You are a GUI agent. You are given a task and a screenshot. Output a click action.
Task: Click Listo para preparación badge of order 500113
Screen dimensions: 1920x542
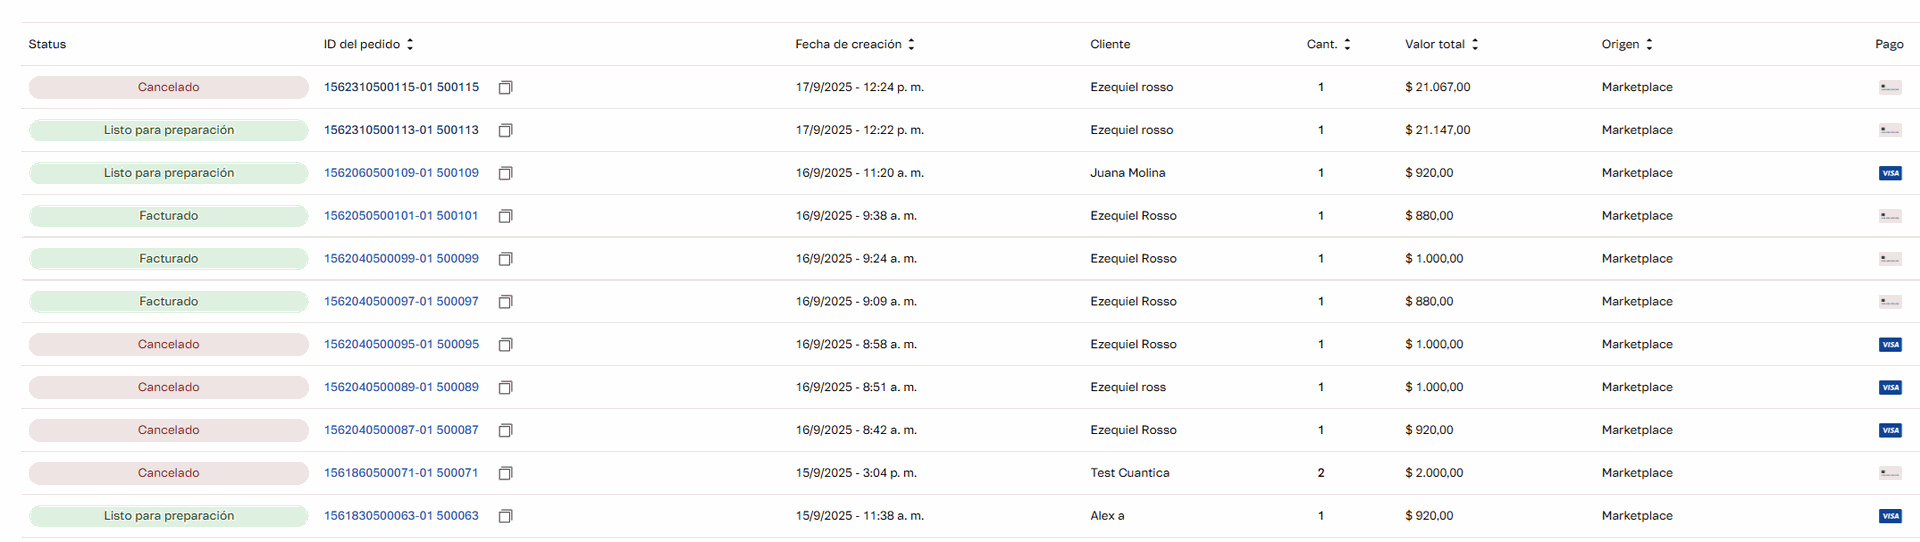168,130
